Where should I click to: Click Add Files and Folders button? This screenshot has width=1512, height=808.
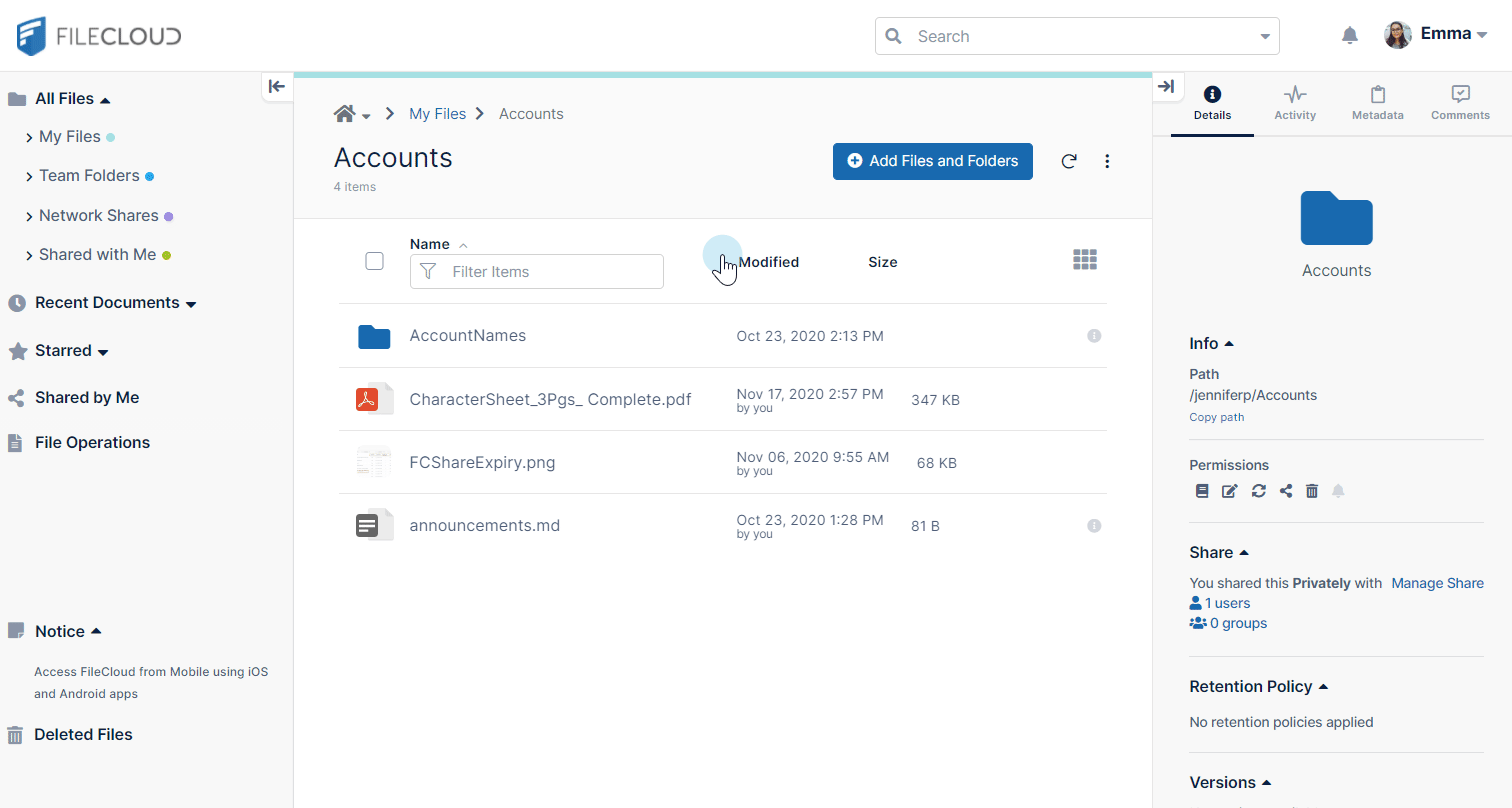click(932, 161)
